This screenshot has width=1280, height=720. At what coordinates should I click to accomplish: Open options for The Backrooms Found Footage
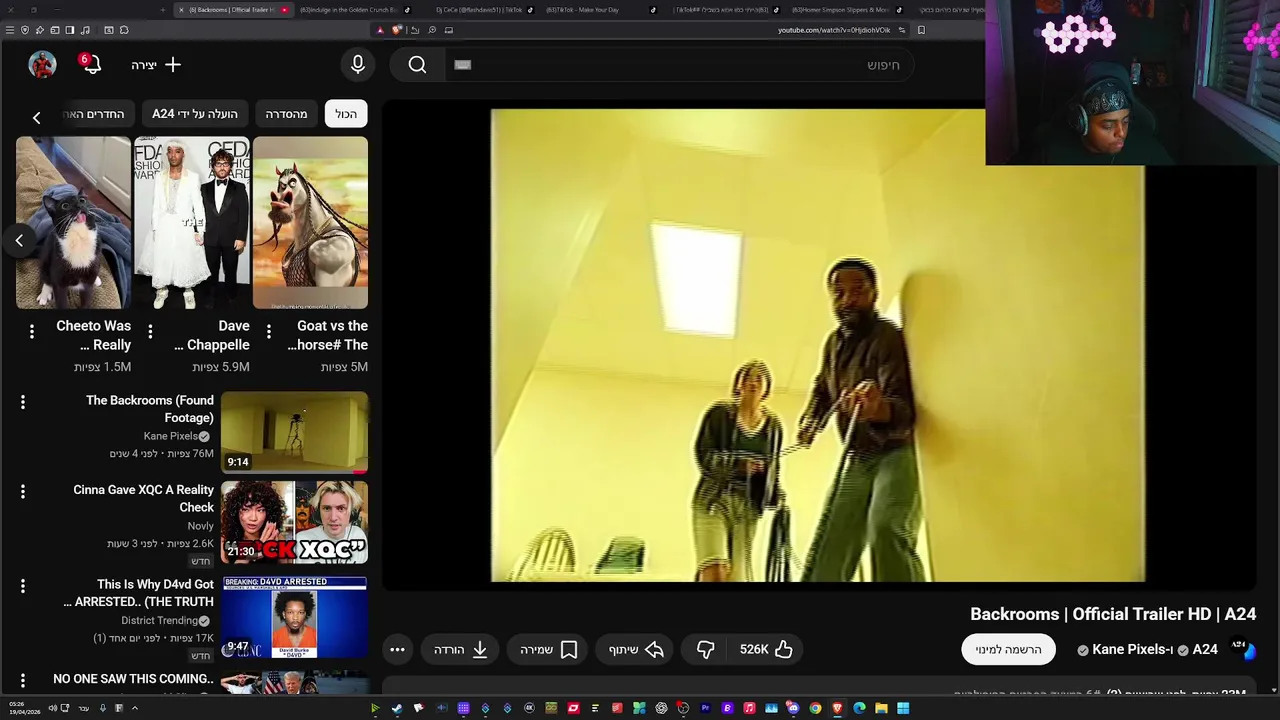(x=23, y=402)
